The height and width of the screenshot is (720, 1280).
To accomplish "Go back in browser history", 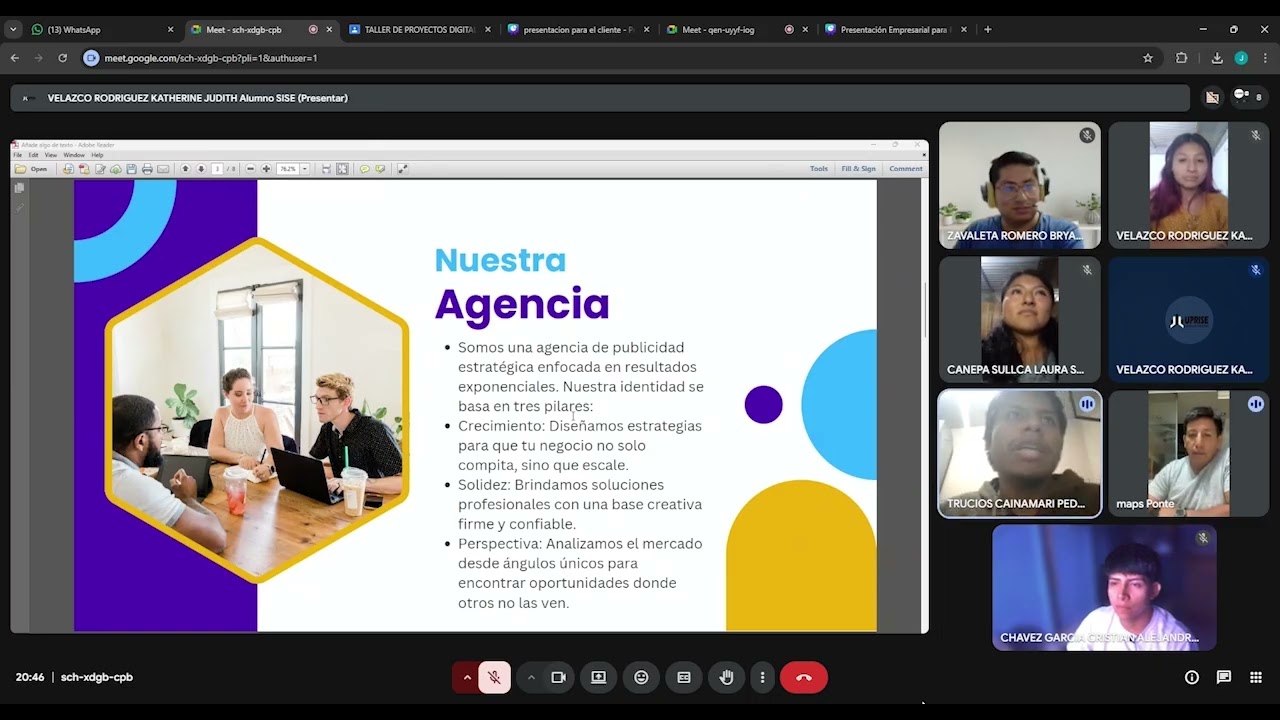I will click(x=15, y=58).
